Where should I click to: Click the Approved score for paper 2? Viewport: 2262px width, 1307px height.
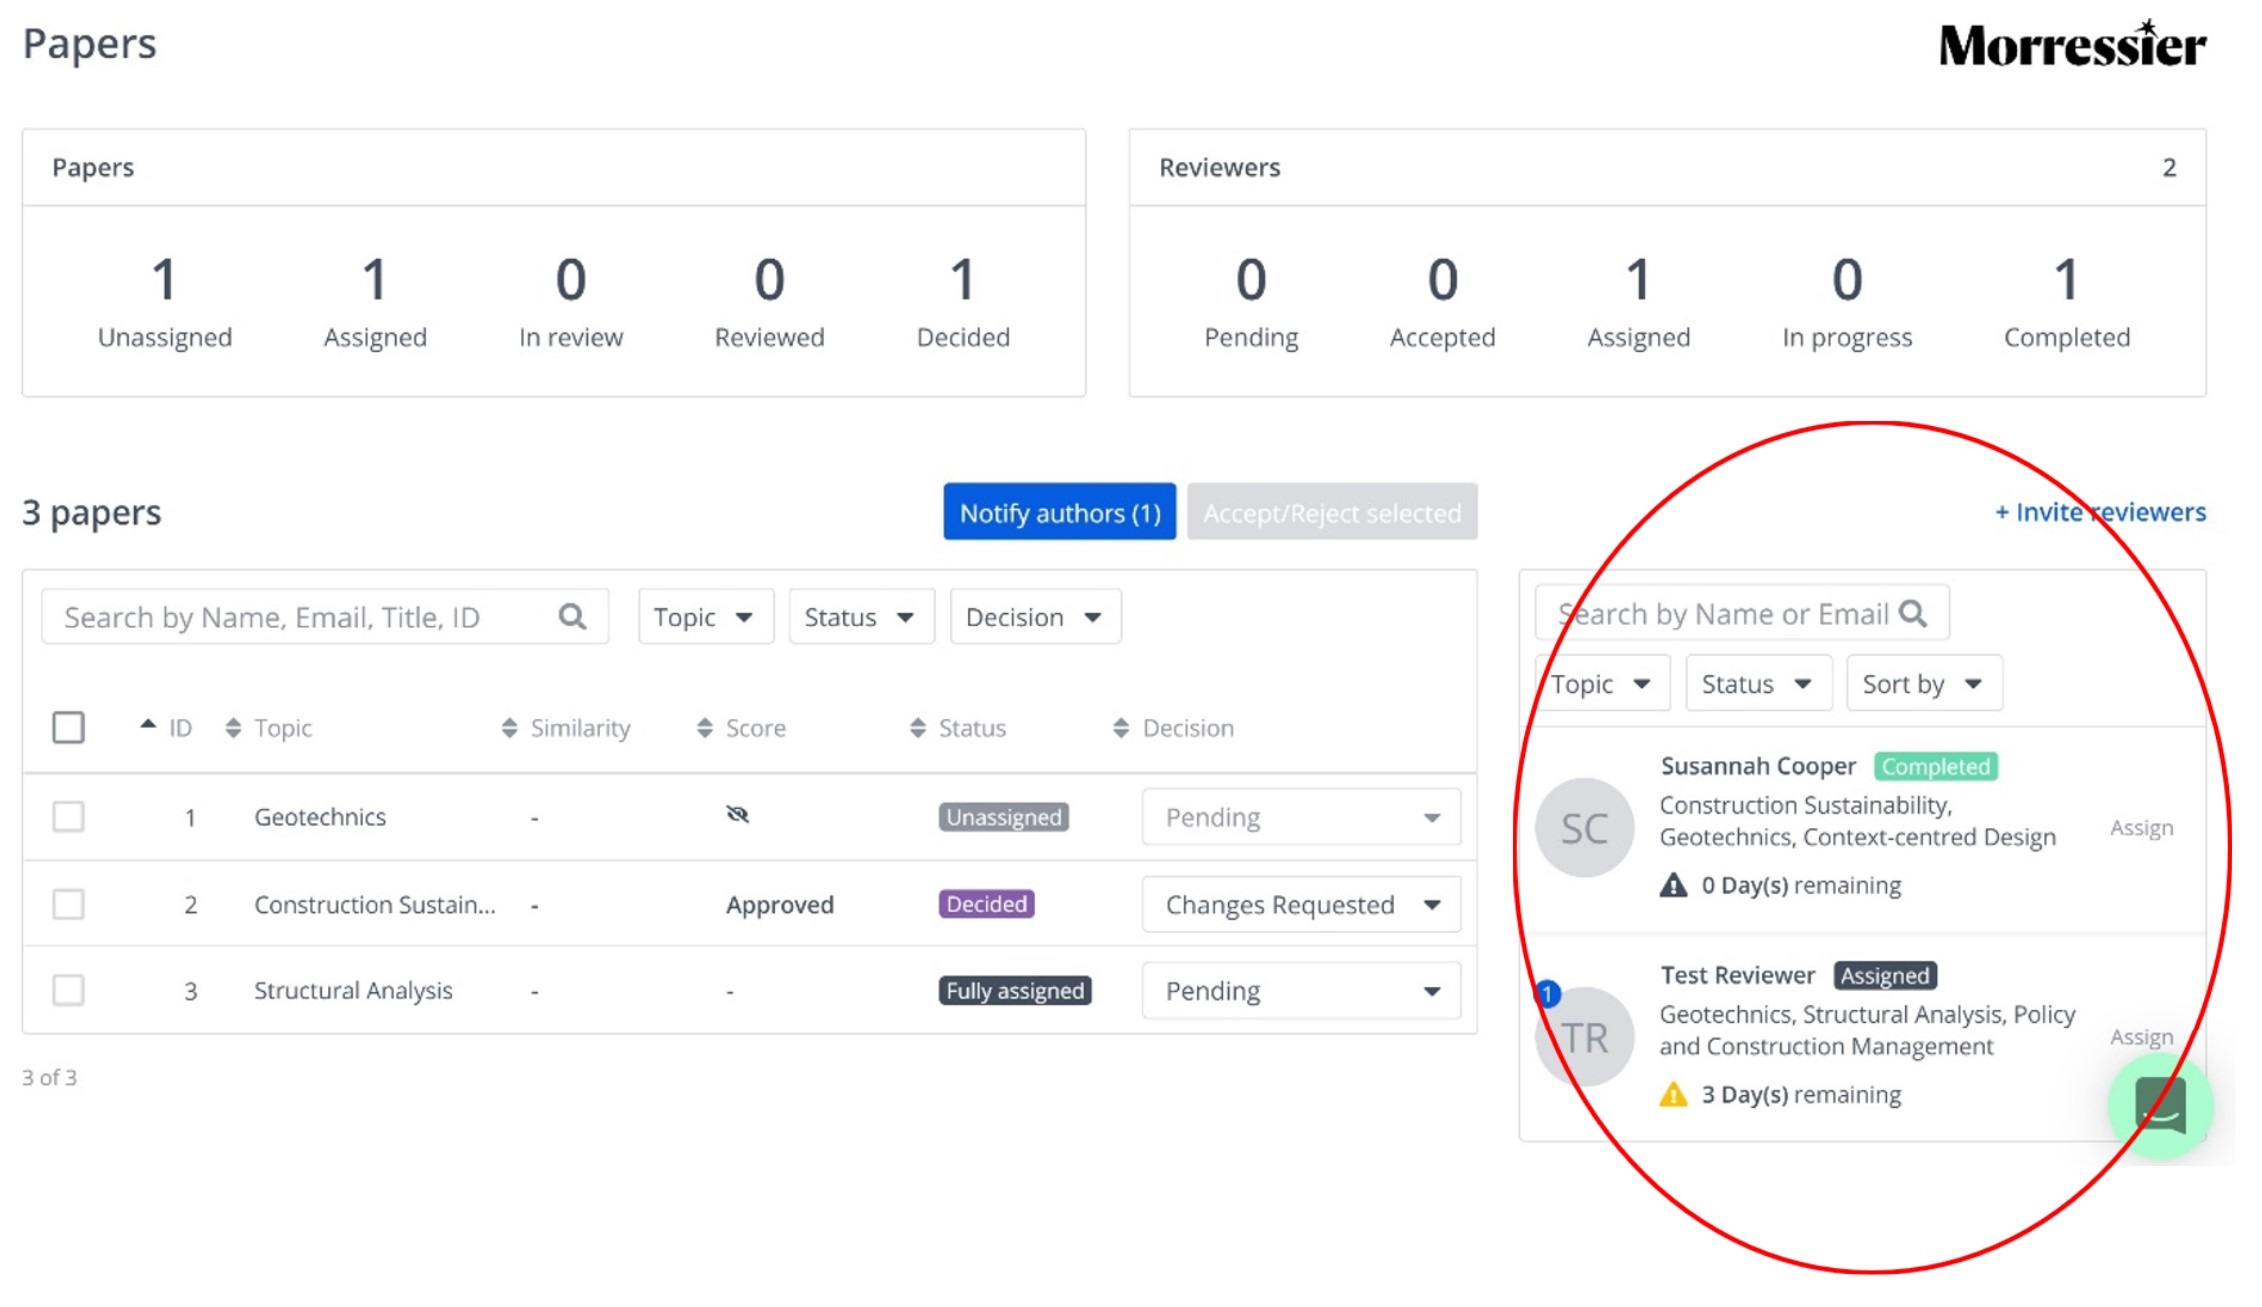click(779, 904)
